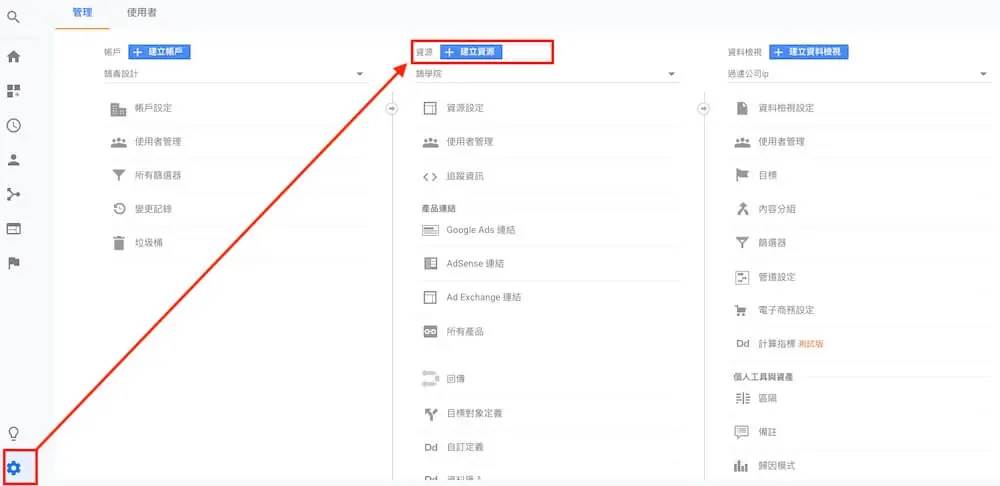Open 內容分組 content grouping icon
This screenshot has height=486, width=1000.
pyautogui.click(x=742, y=209)
